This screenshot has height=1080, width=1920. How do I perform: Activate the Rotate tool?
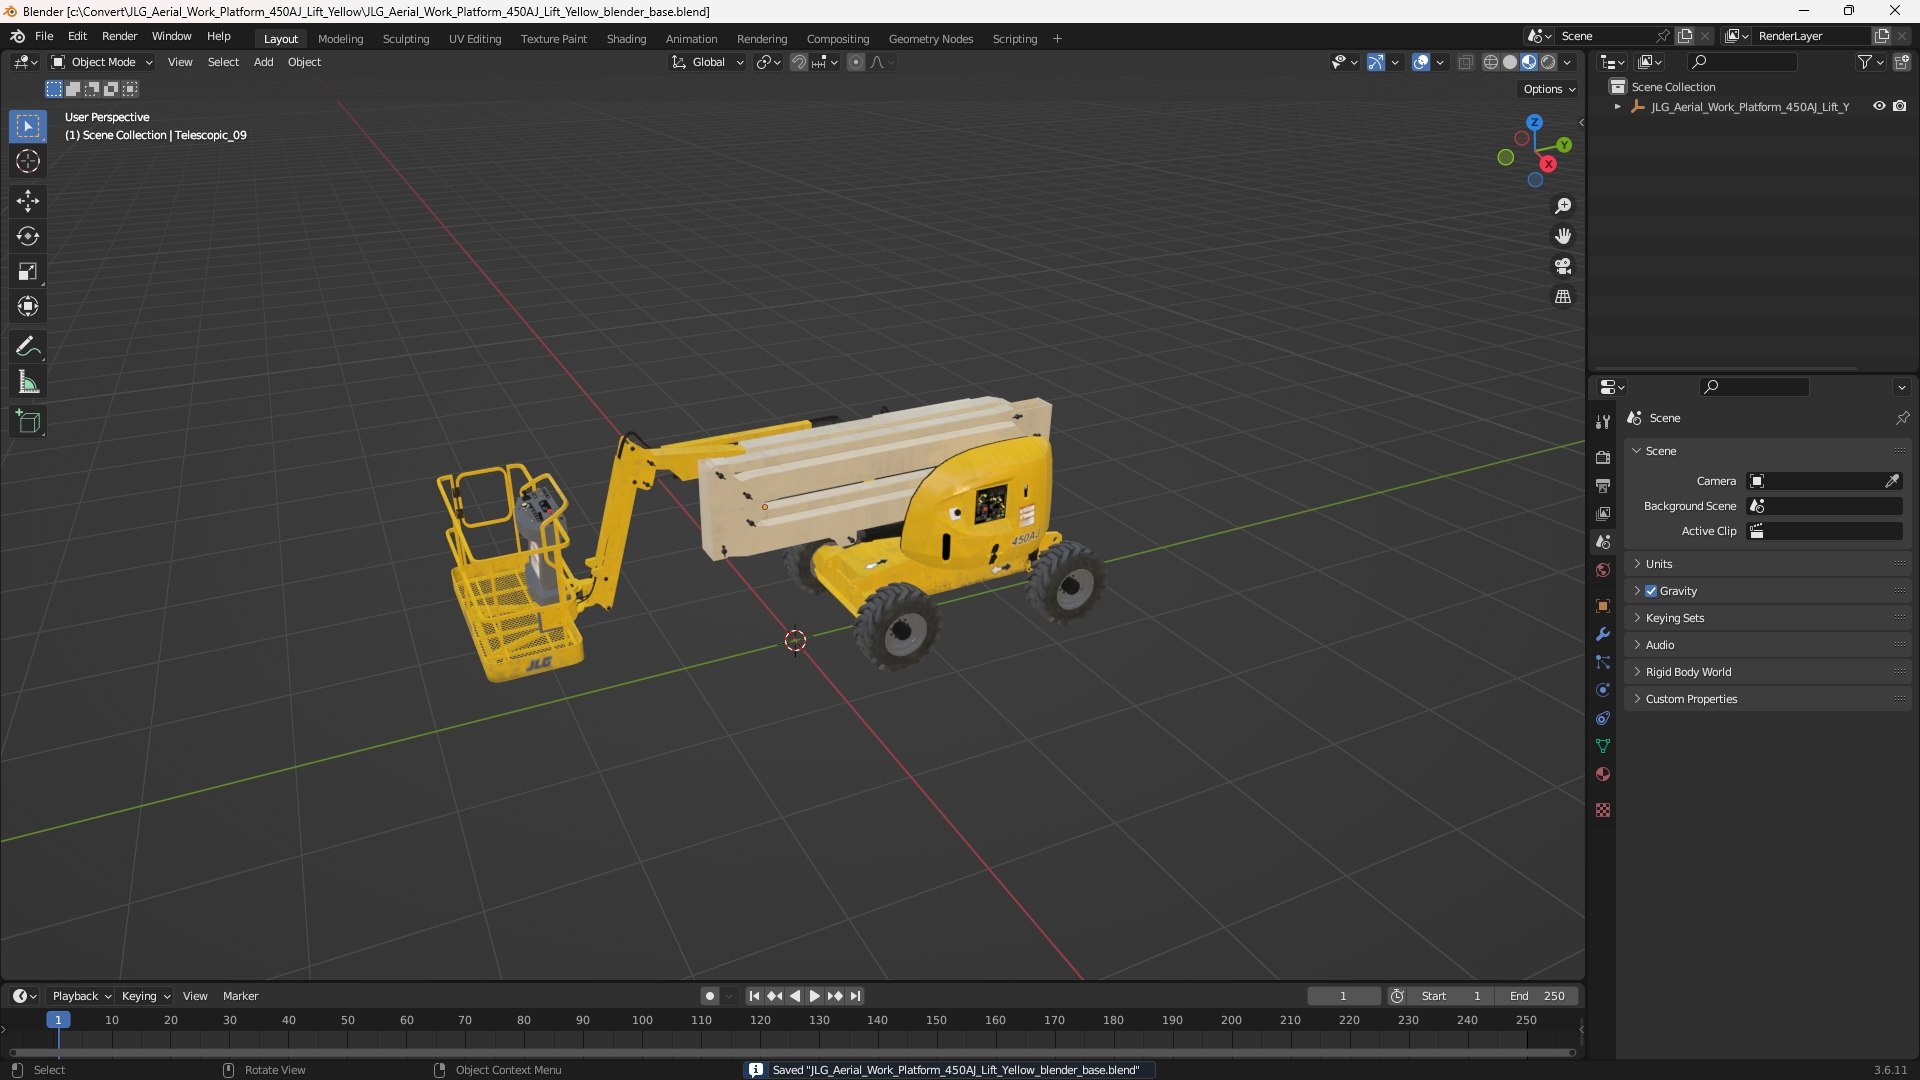[28, 236]
